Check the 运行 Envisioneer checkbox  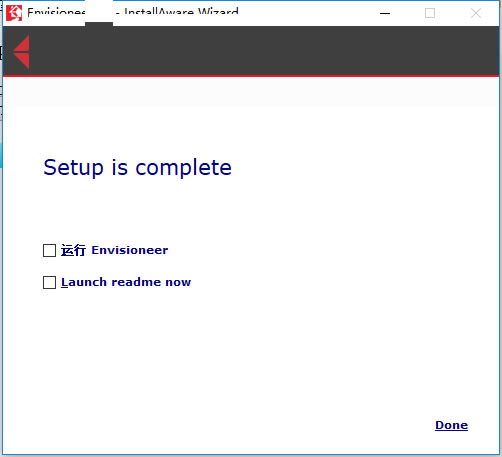pyautogui.click(x=49, y=250)
